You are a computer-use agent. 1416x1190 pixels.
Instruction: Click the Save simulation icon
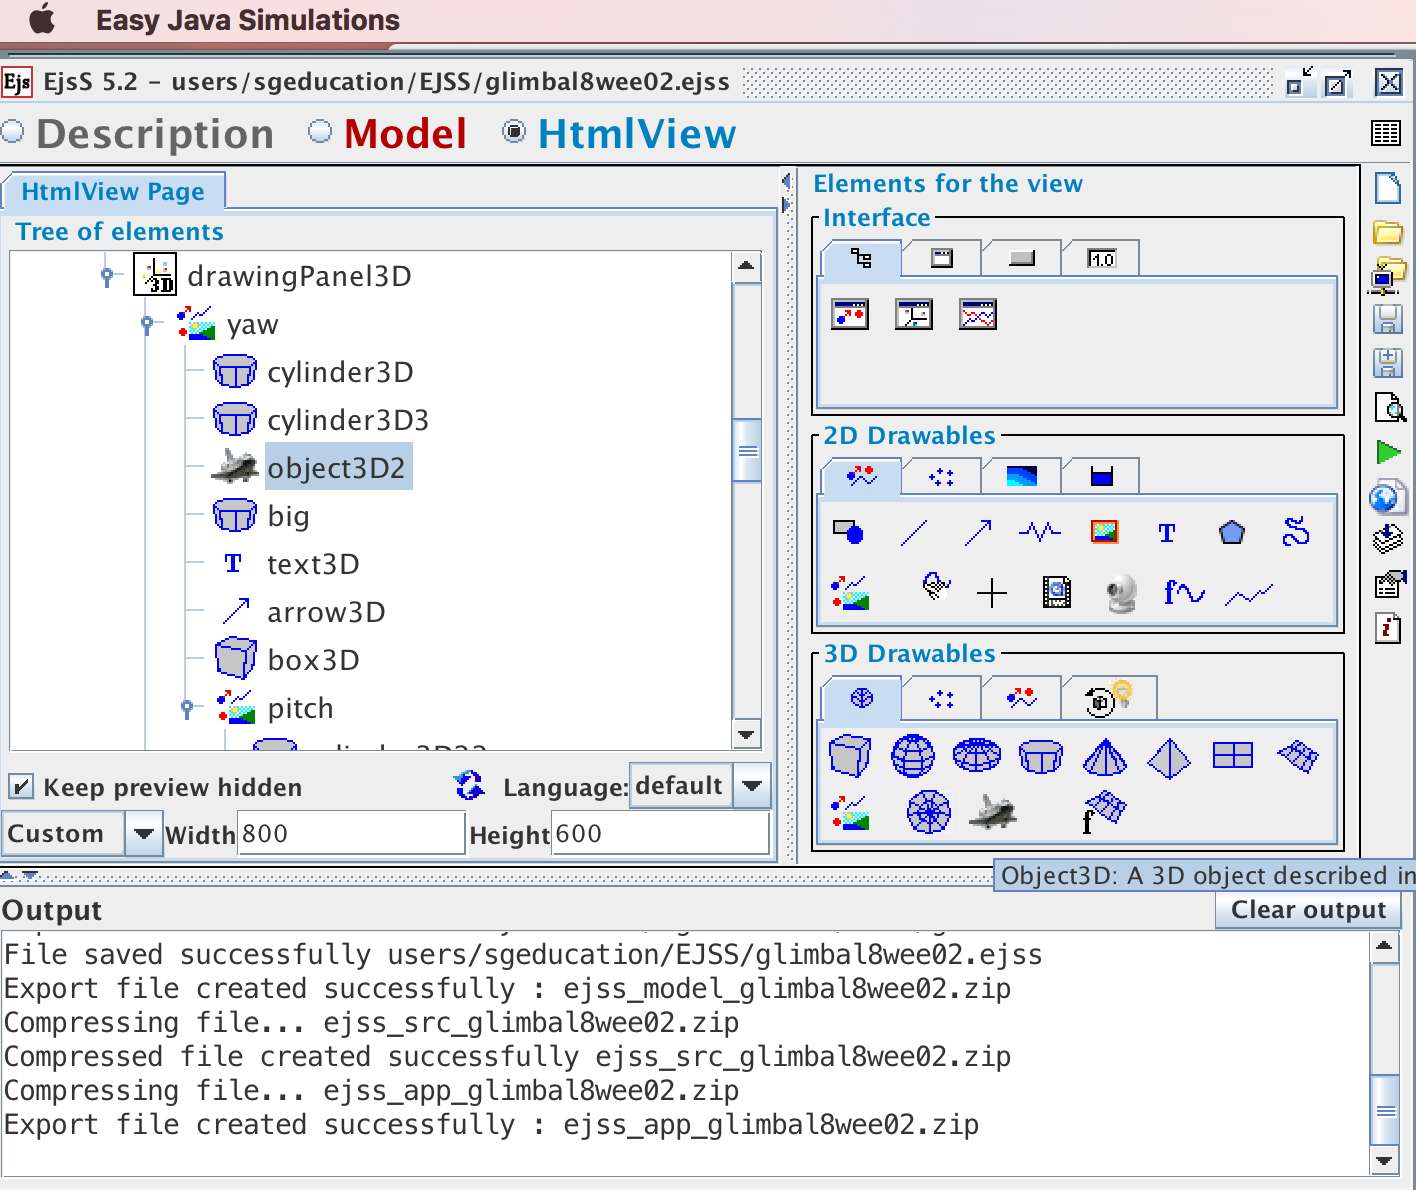1388,319
